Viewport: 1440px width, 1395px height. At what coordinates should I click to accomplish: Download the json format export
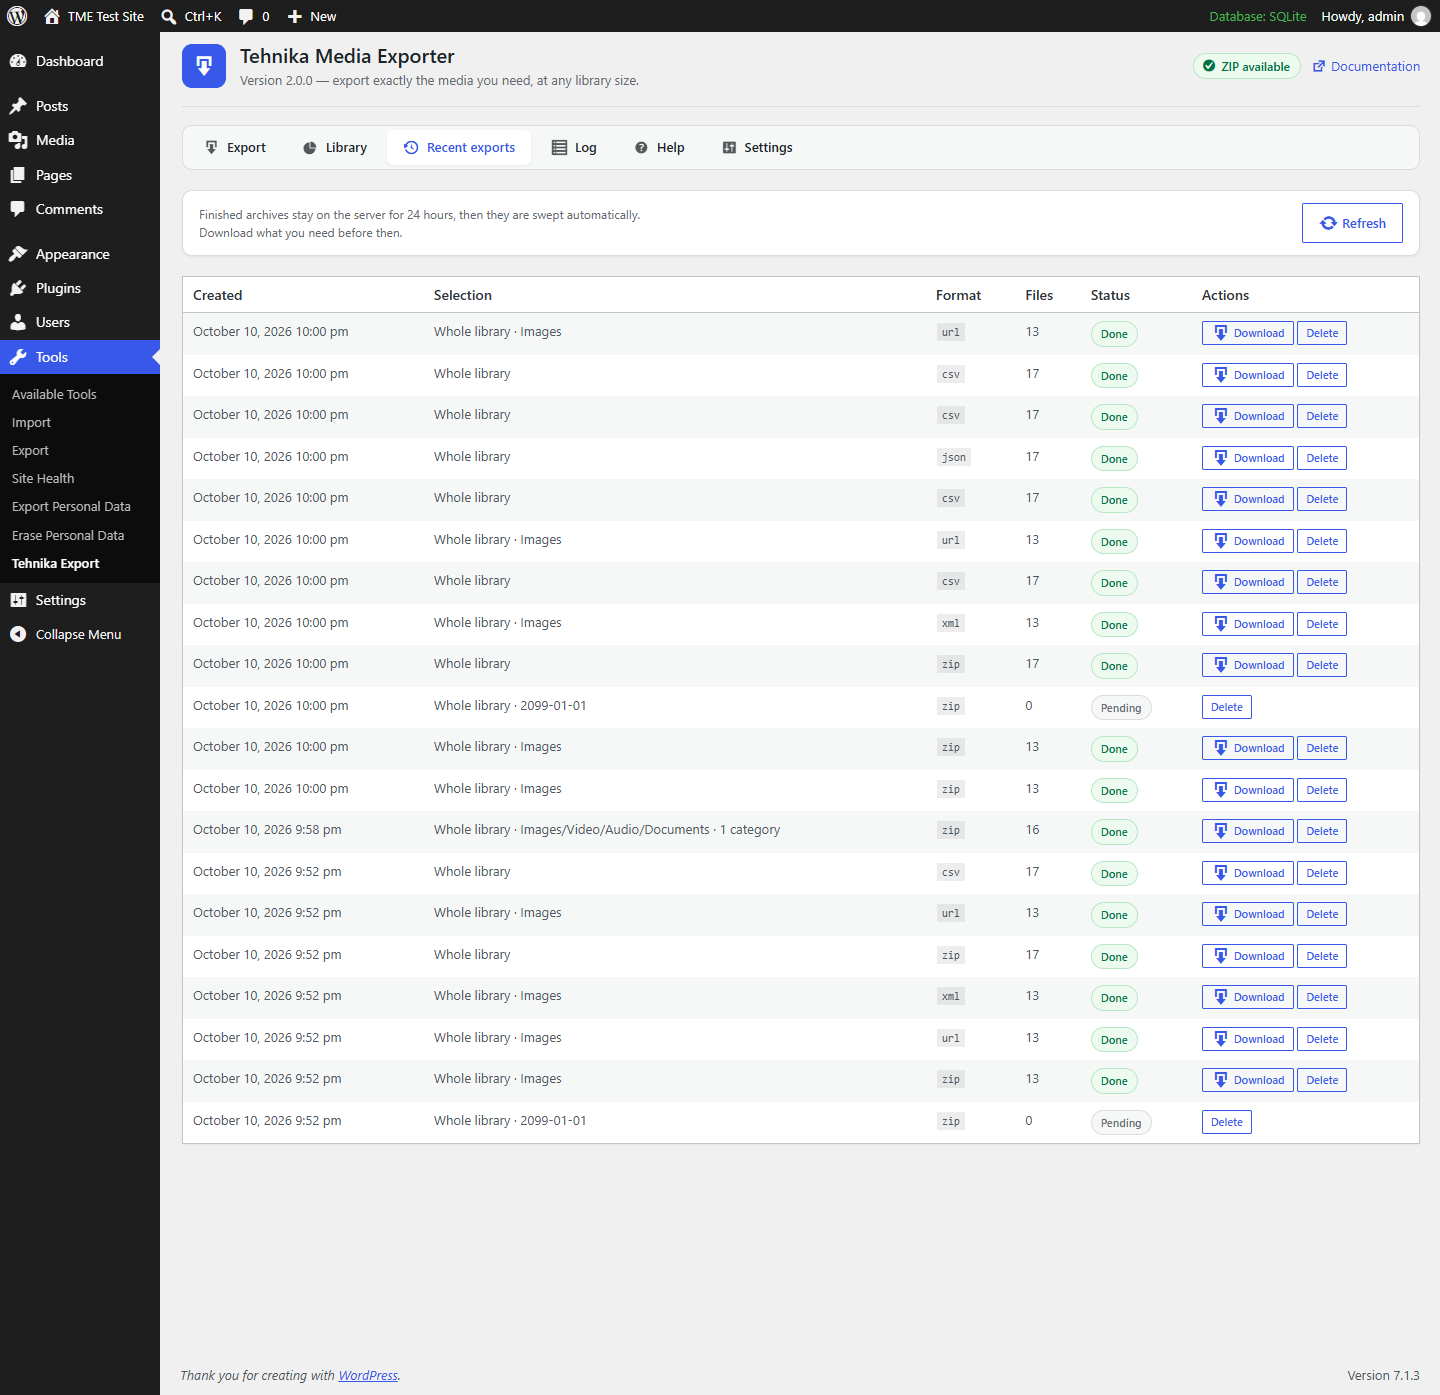[x=1248, y=458]
